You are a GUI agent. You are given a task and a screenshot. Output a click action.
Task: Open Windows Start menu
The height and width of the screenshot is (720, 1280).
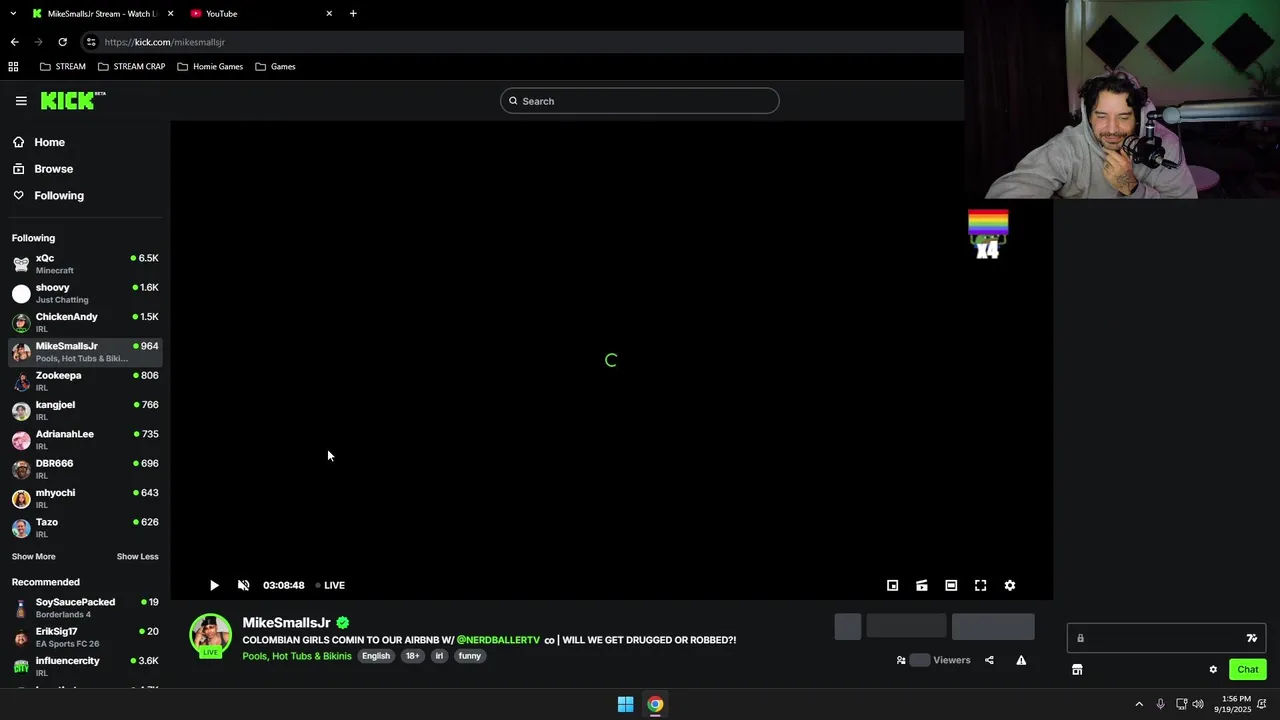tap(625, 704)
